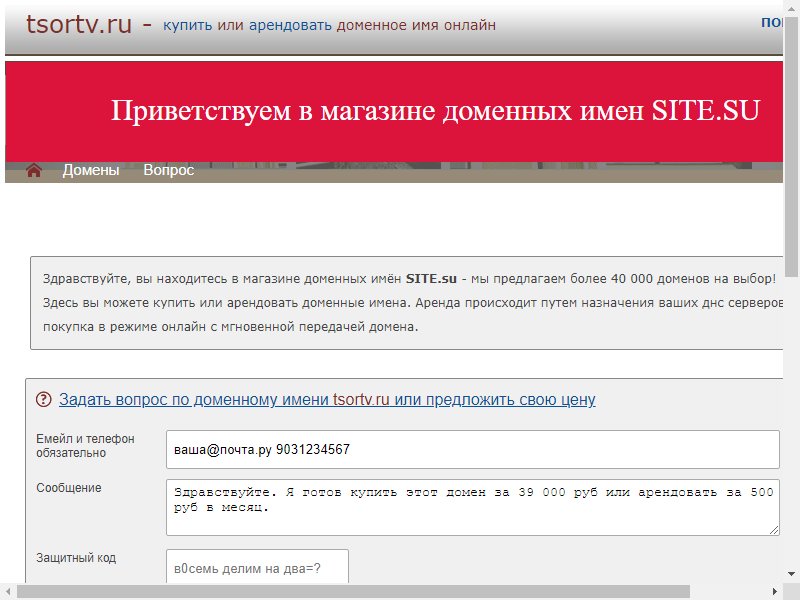Screen dimensions: 800x600
Task: Click the bold 'SITE.su' text in intro
Action: pos(431,279)
